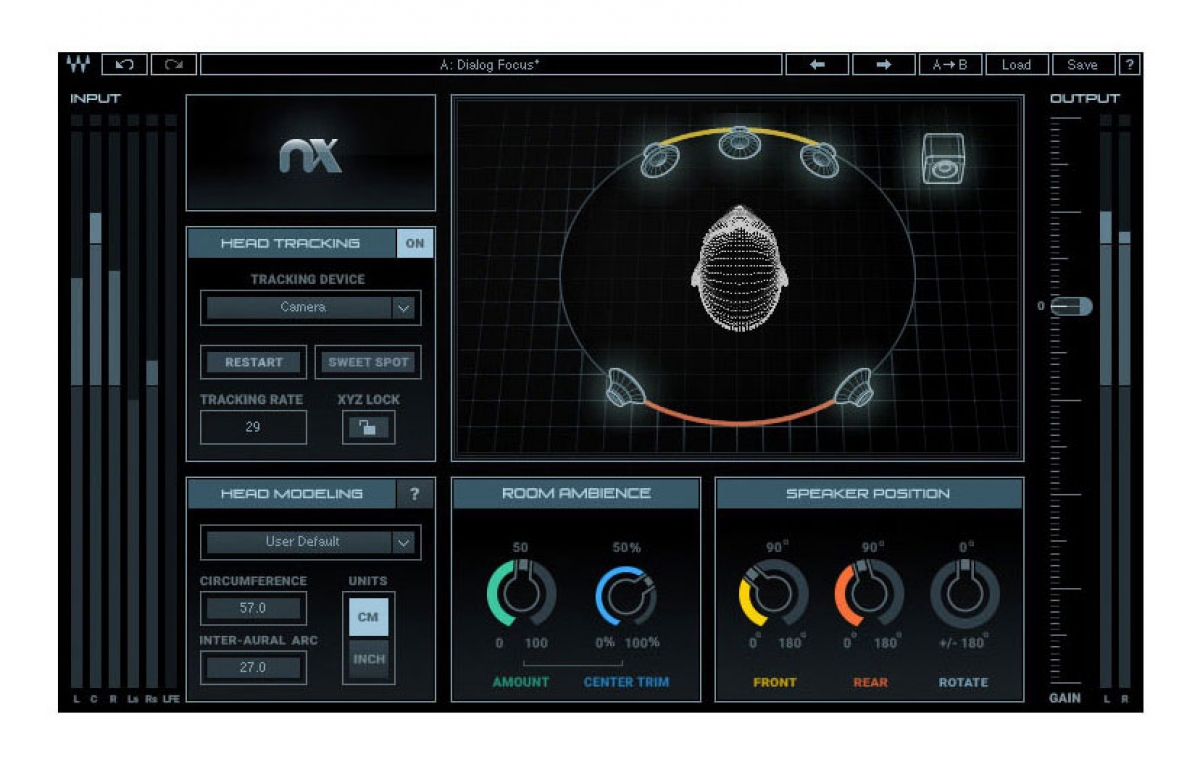Open plugin help question mark in toolbar

1130,65
